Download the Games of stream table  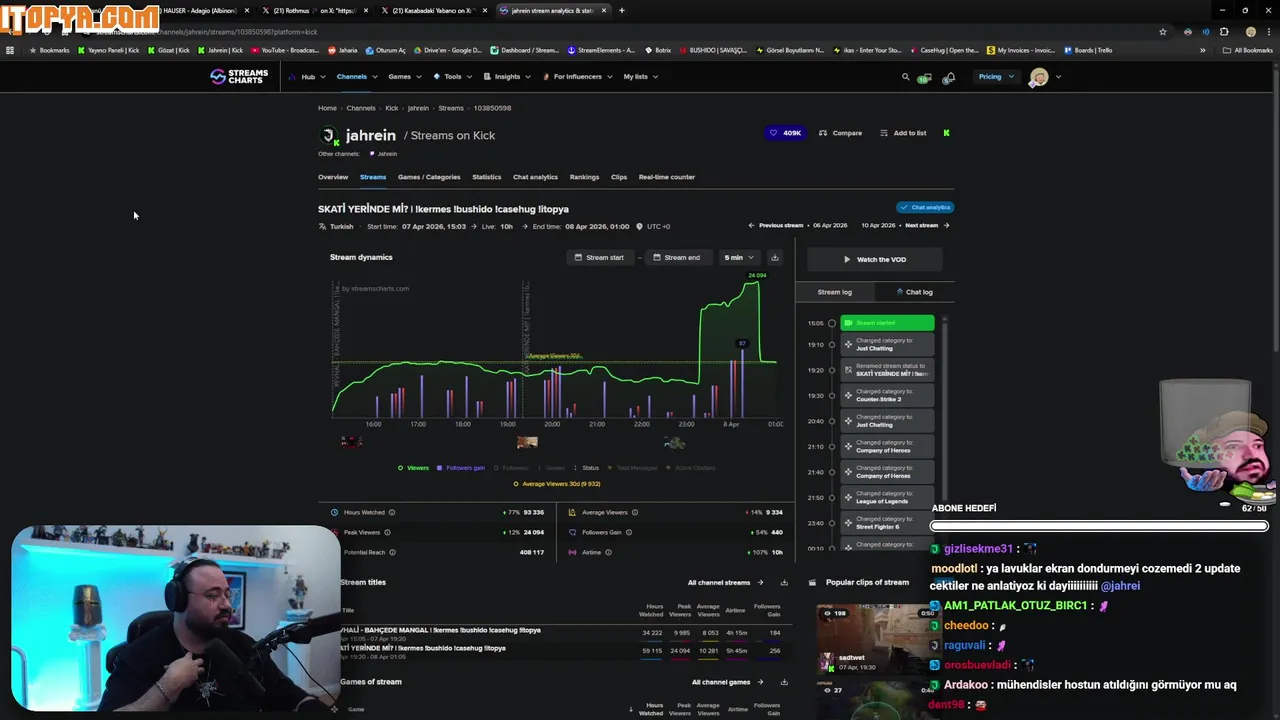pos(784,682)
